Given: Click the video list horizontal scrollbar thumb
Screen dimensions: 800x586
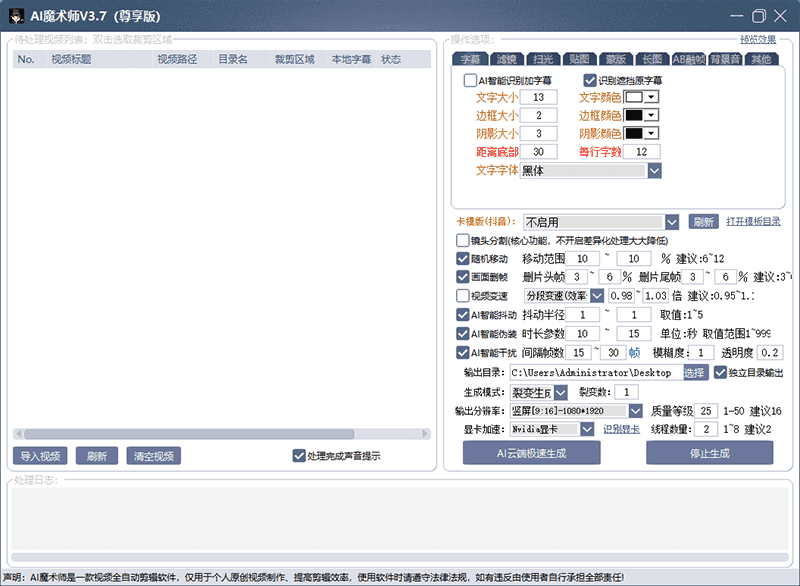Looking at the screenshot, I should click(x=189, y=434).
